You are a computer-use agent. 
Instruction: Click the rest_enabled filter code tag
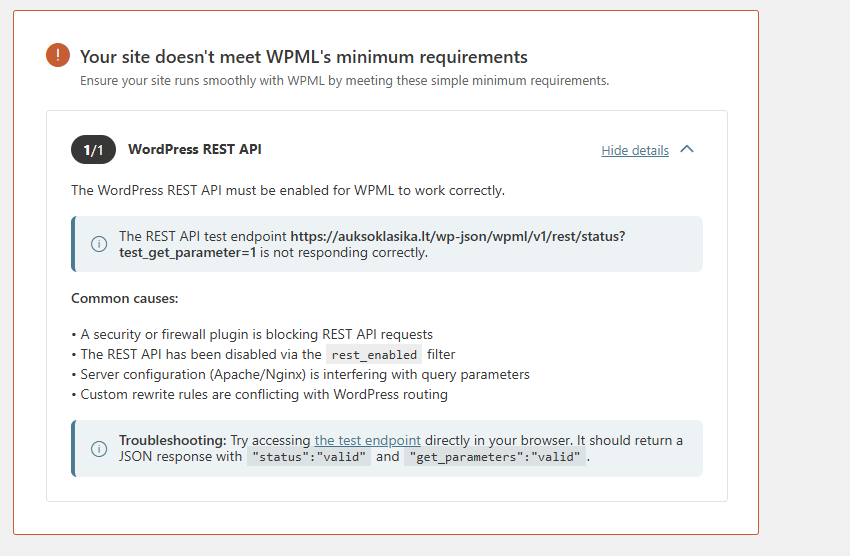click(x=374, y=355)
